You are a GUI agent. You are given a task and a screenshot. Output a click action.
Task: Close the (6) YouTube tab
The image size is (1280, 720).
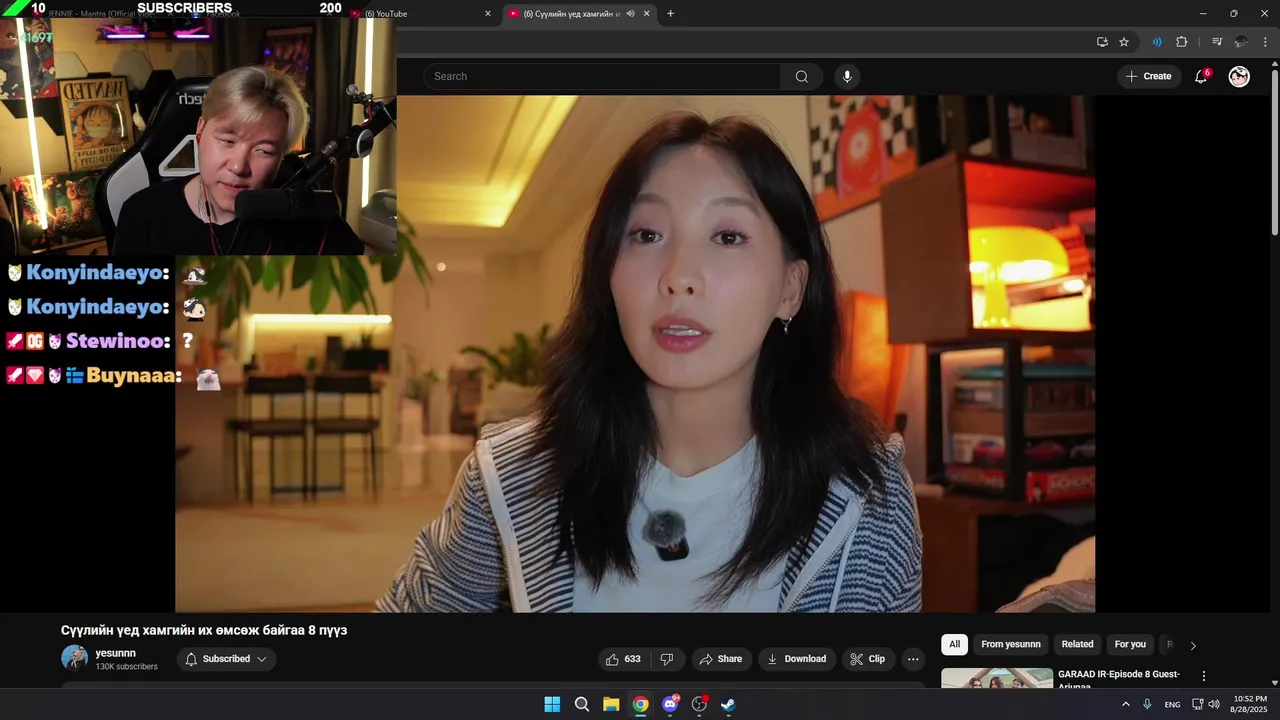[x=488, y=14]
